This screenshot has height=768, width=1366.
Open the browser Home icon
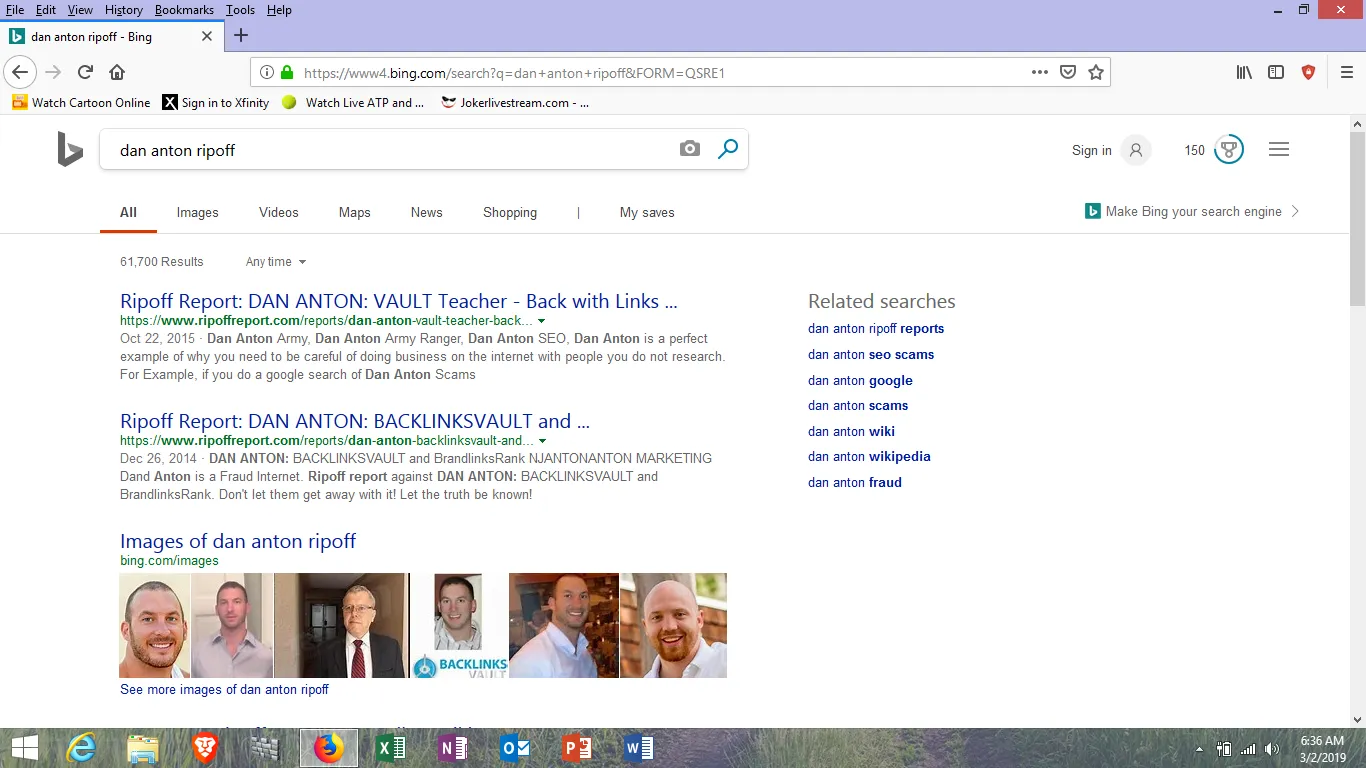click(117, 72)
